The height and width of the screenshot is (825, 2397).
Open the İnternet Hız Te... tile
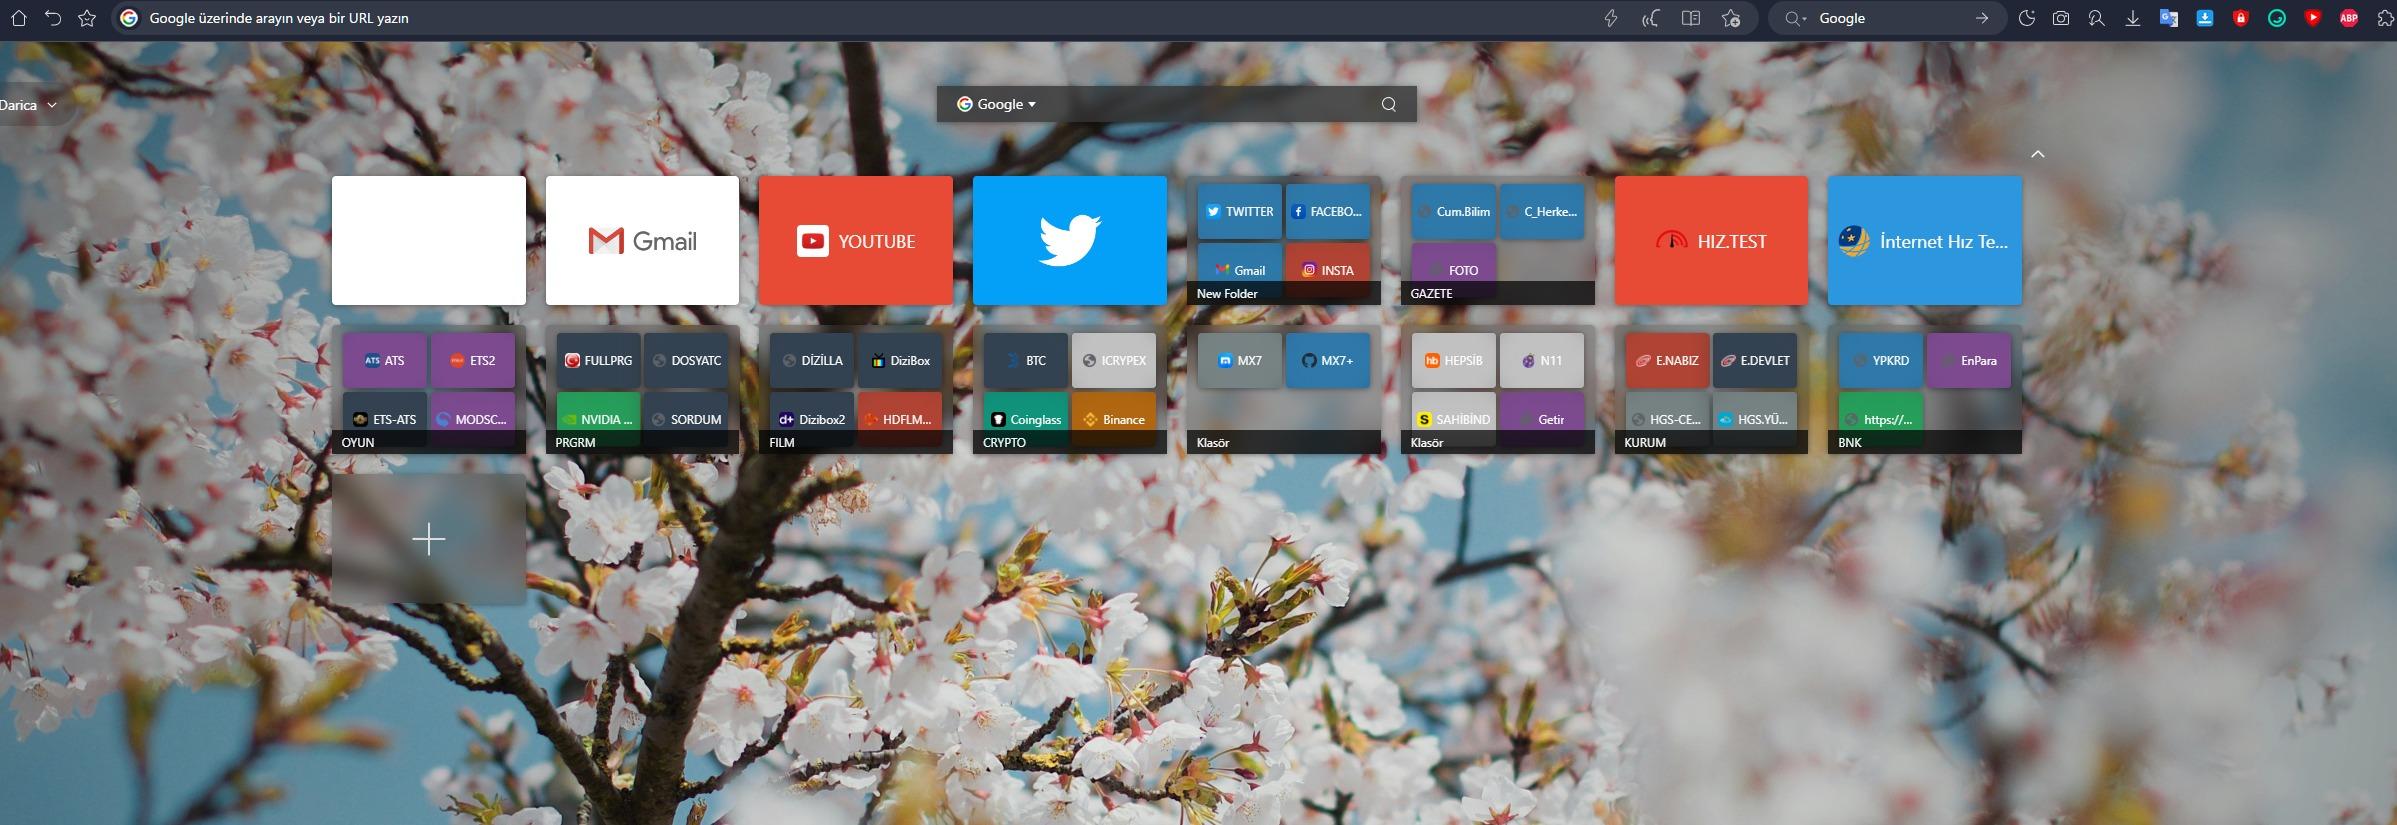pos(1925,241)
